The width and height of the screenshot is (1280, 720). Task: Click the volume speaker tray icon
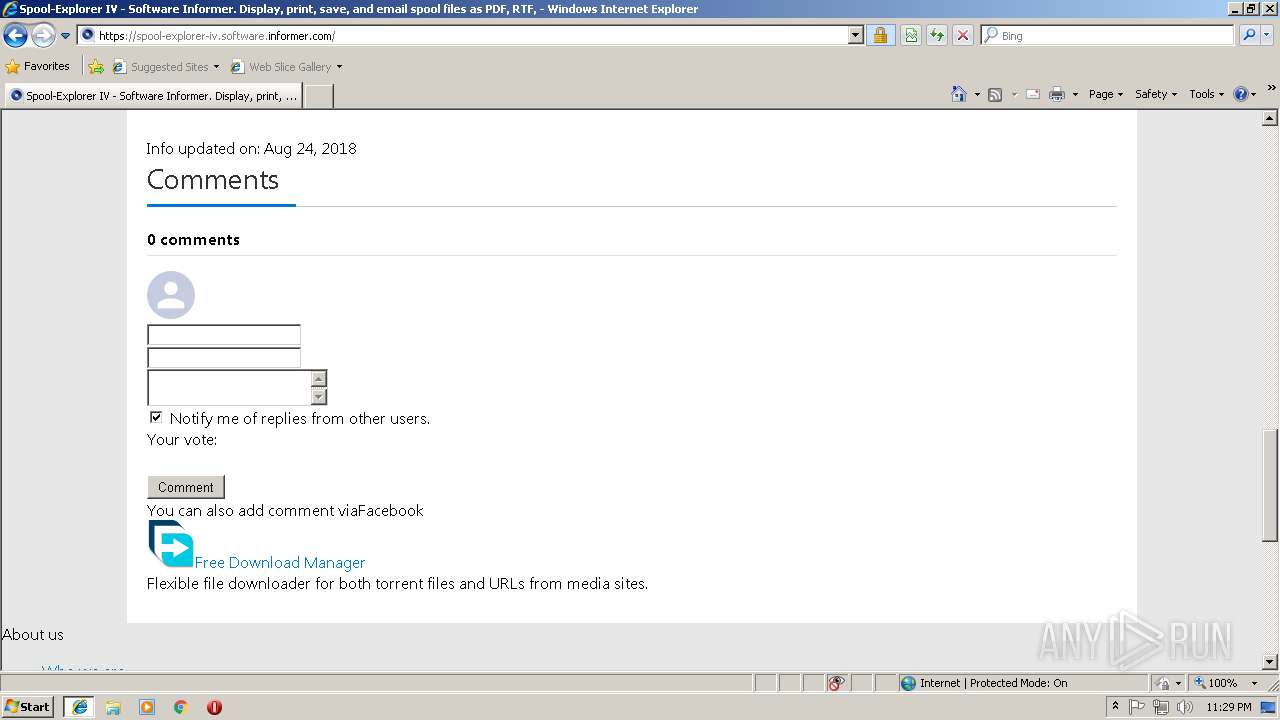coord(1184,707)
